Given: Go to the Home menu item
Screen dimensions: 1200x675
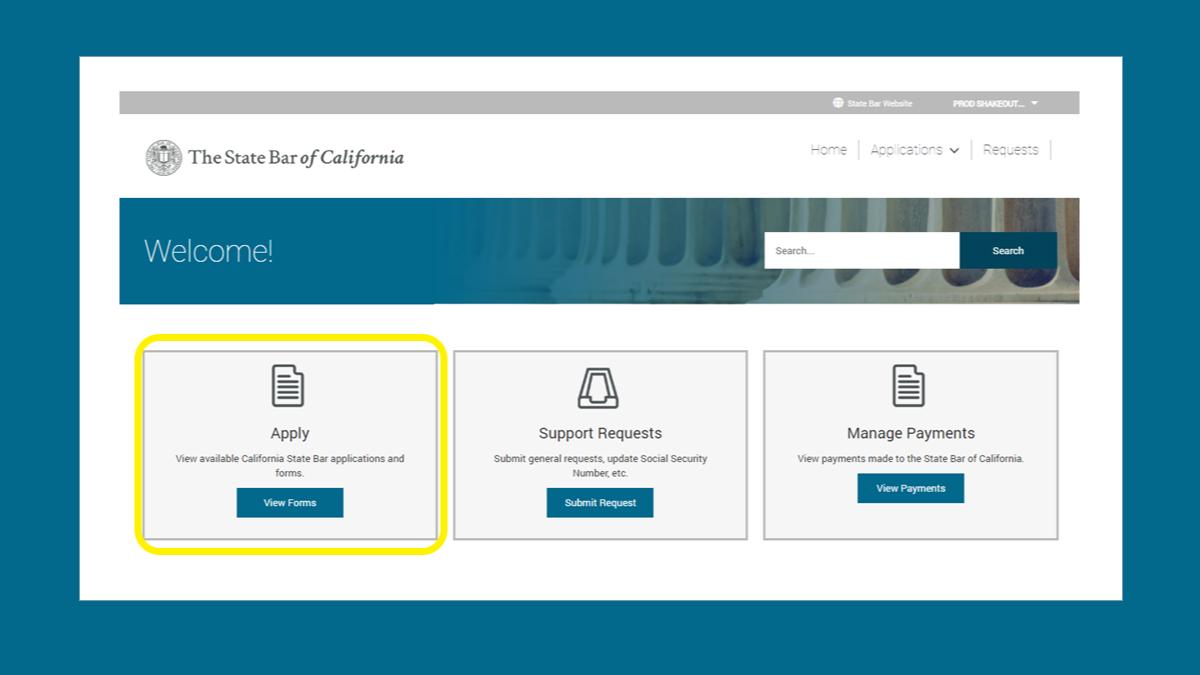Looking at the screenshot, I should coord(828,150).
